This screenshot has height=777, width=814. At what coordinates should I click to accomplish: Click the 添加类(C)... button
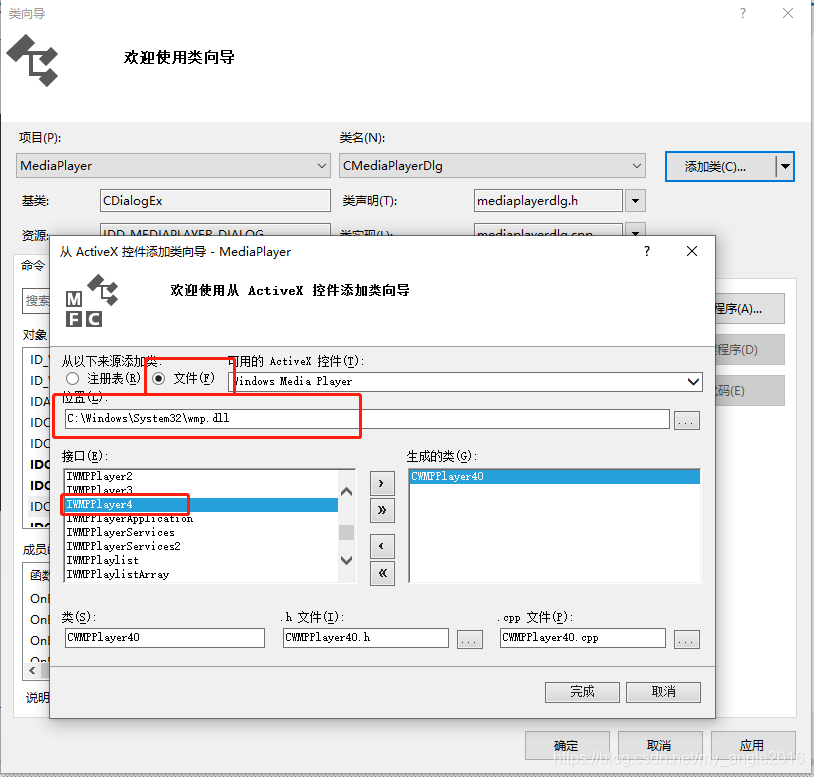(x=721, y=167)
